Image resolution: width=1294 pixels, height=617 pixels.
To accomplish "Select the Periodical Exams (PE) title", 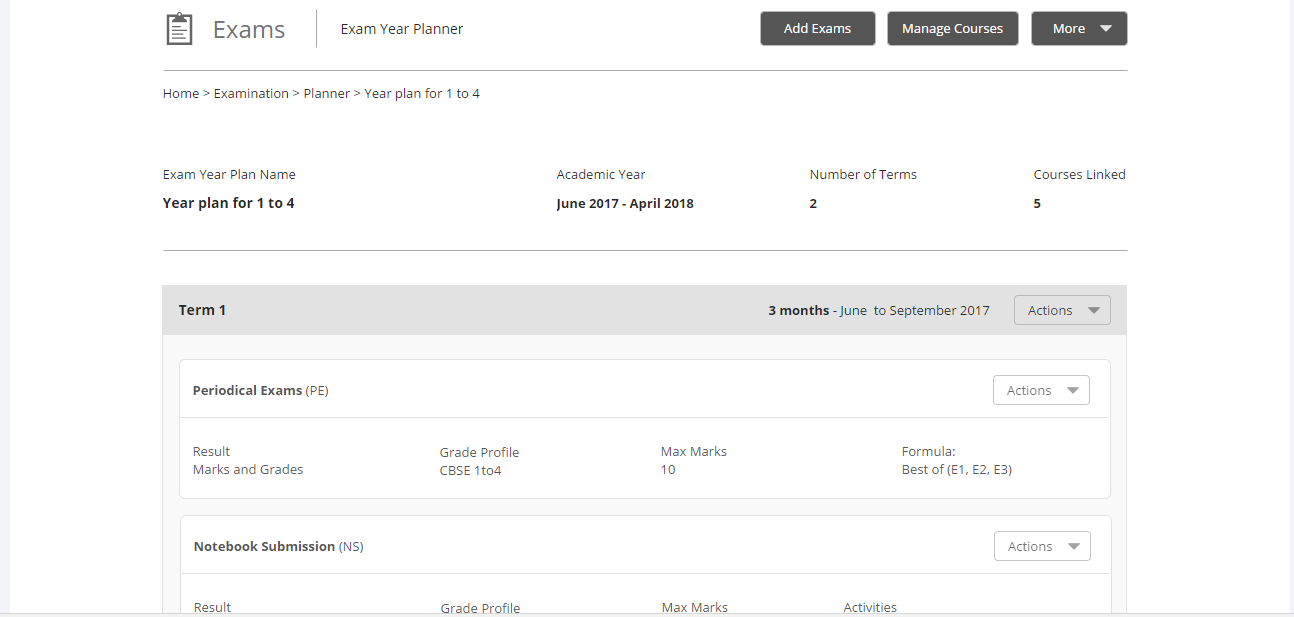I will tap(260, 390).
